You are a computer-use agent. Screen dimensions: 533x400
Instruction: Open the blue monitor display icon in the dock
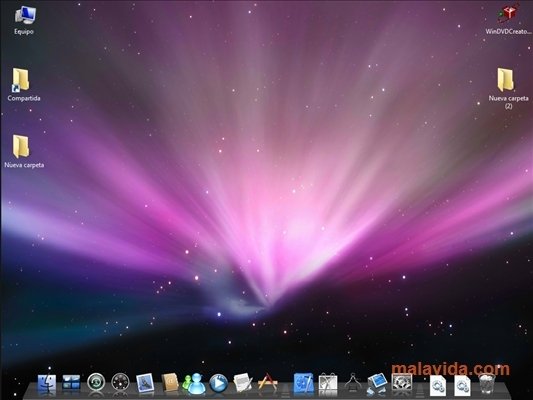tap(377, 384)
